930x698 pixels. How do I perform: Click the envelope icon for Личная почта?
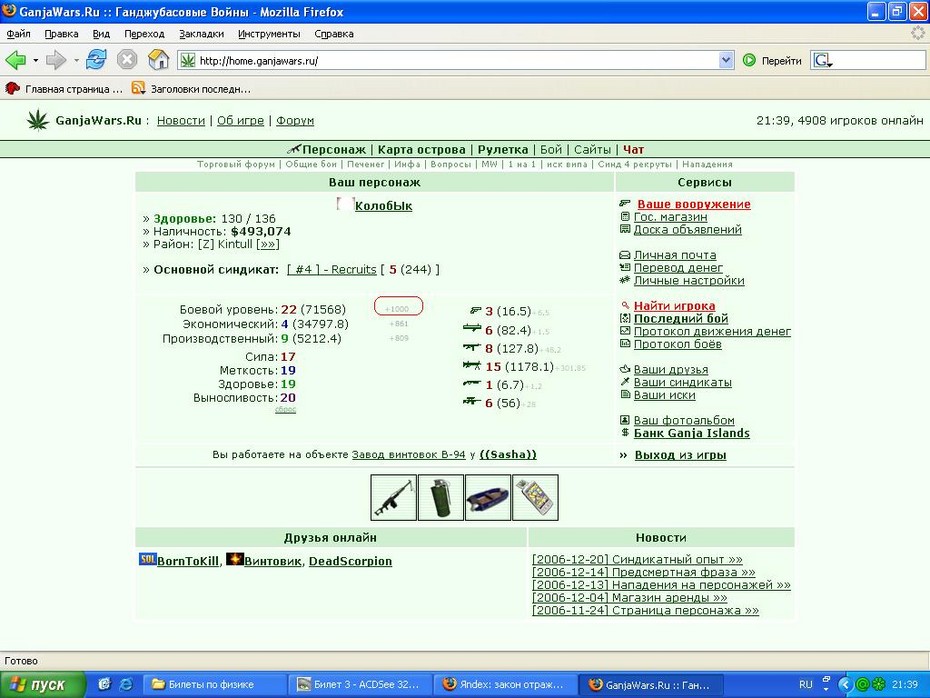(x=625, y=255)
